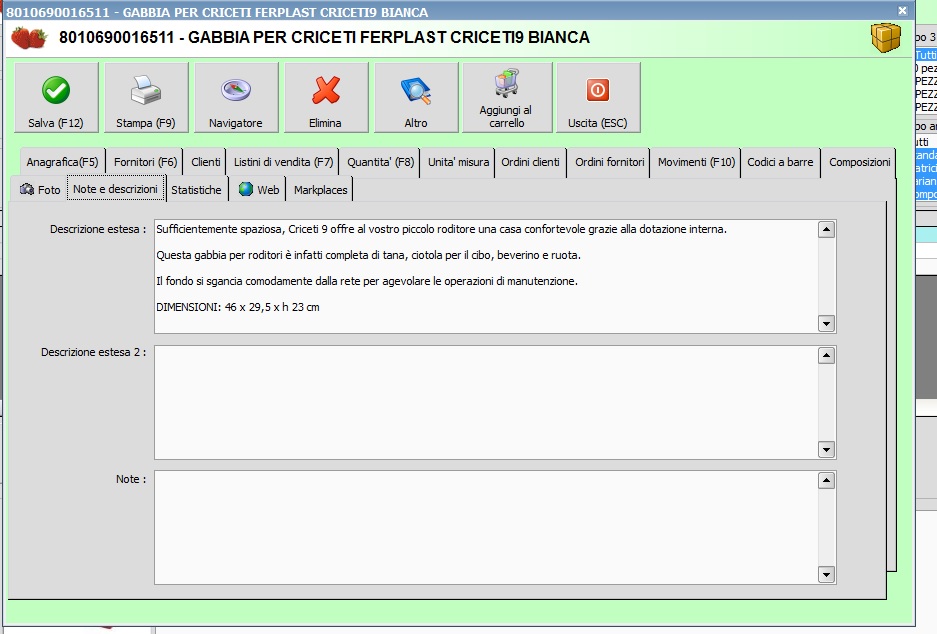Close the product window with the X

click(x=902, y=11)
